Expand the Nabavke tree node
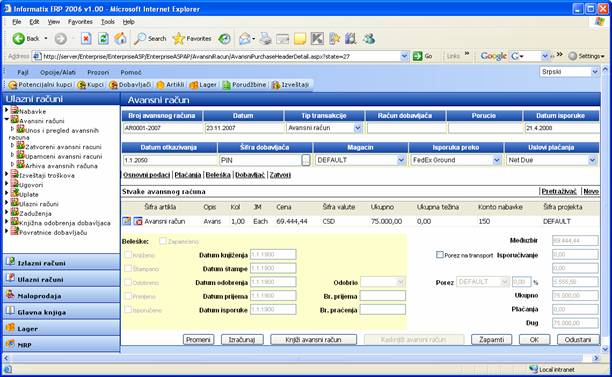 point(6,110)
